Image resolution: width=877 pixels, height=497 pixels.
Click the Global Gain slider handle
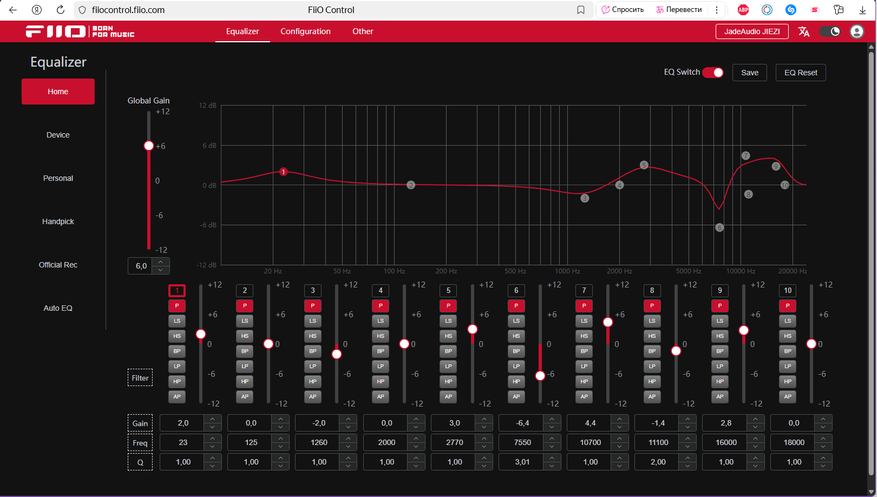[149, 146]
